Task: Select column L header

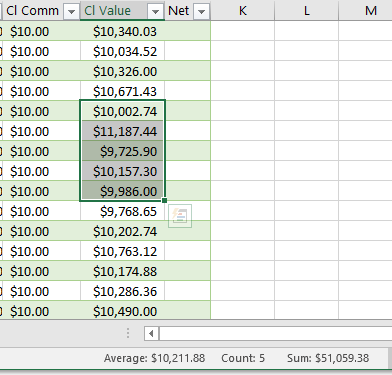Action: [x=306, y=11]
